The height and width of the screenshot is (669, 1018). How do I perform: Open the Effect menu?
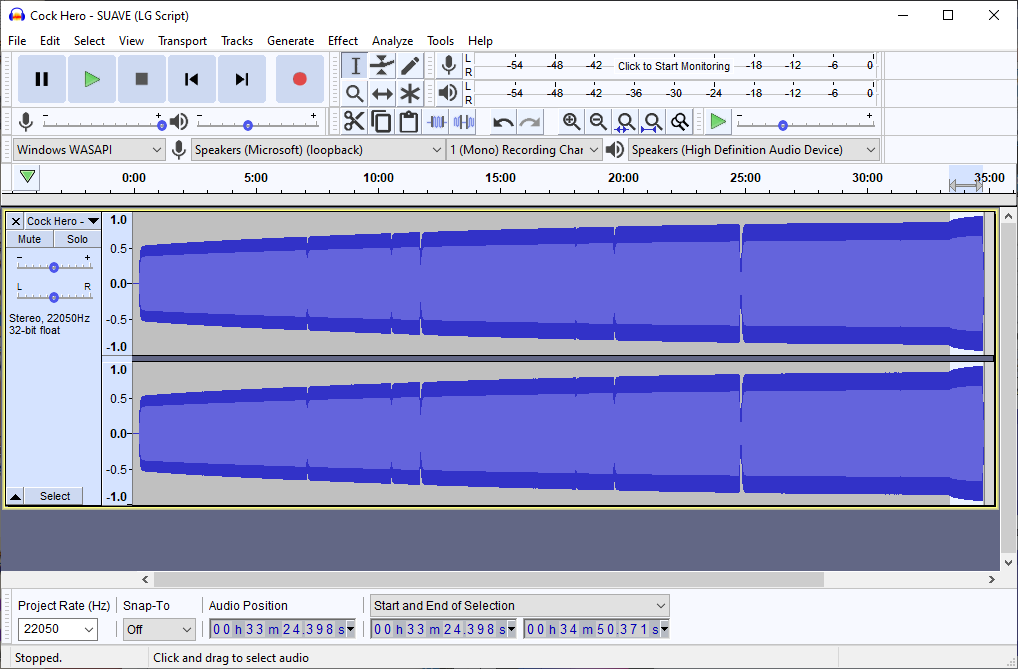[343, 40]
